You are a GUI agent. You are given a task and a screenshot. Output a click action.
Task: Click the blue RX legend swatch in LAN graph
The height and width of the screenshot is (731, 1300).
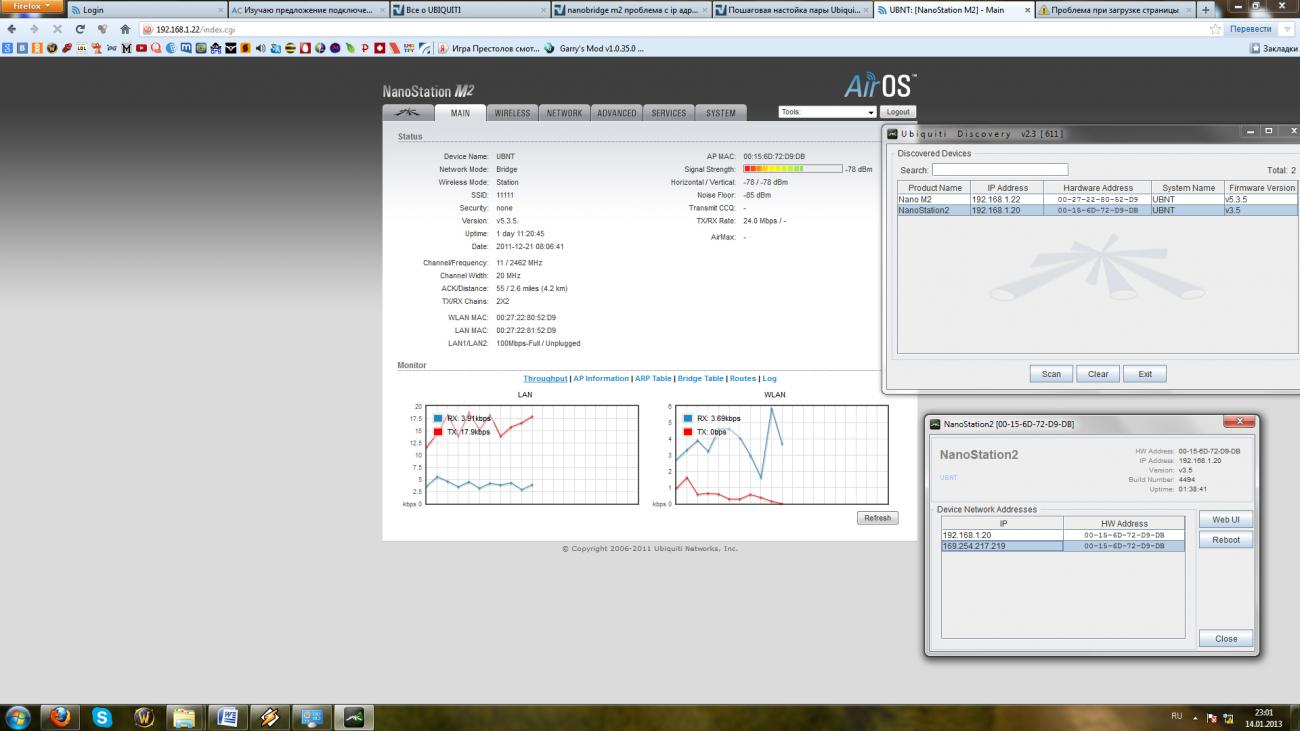click(438, 418)
